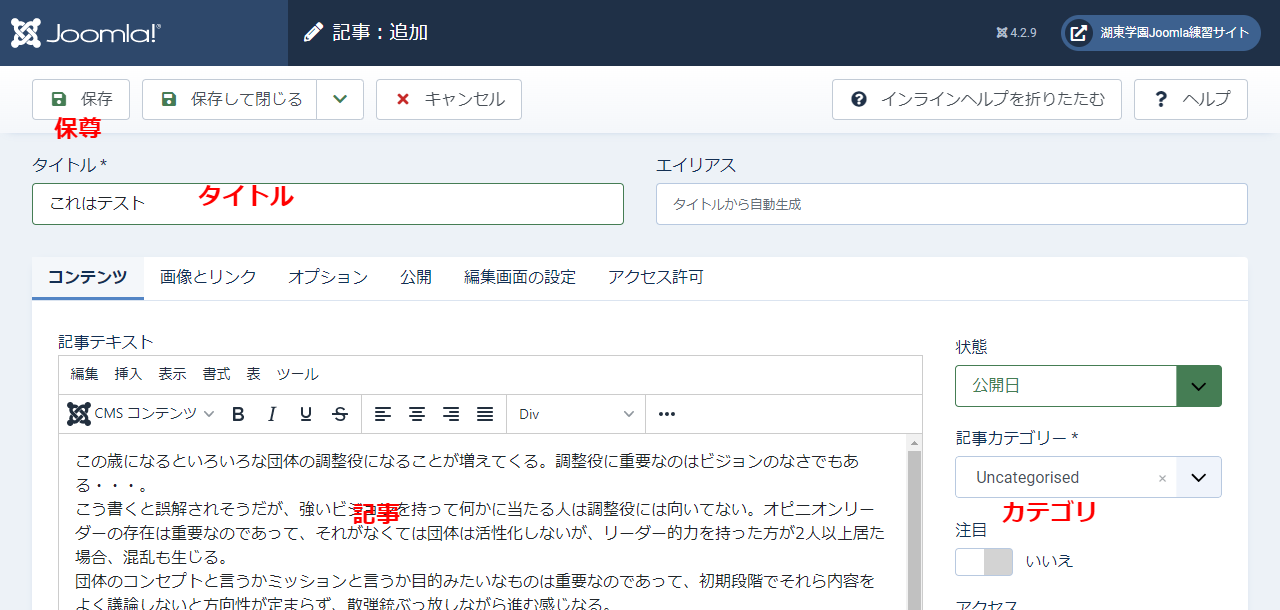This screenshot has height=610, width=1280.
Task: Justify text alignment icon
Action: pos(485,414)
